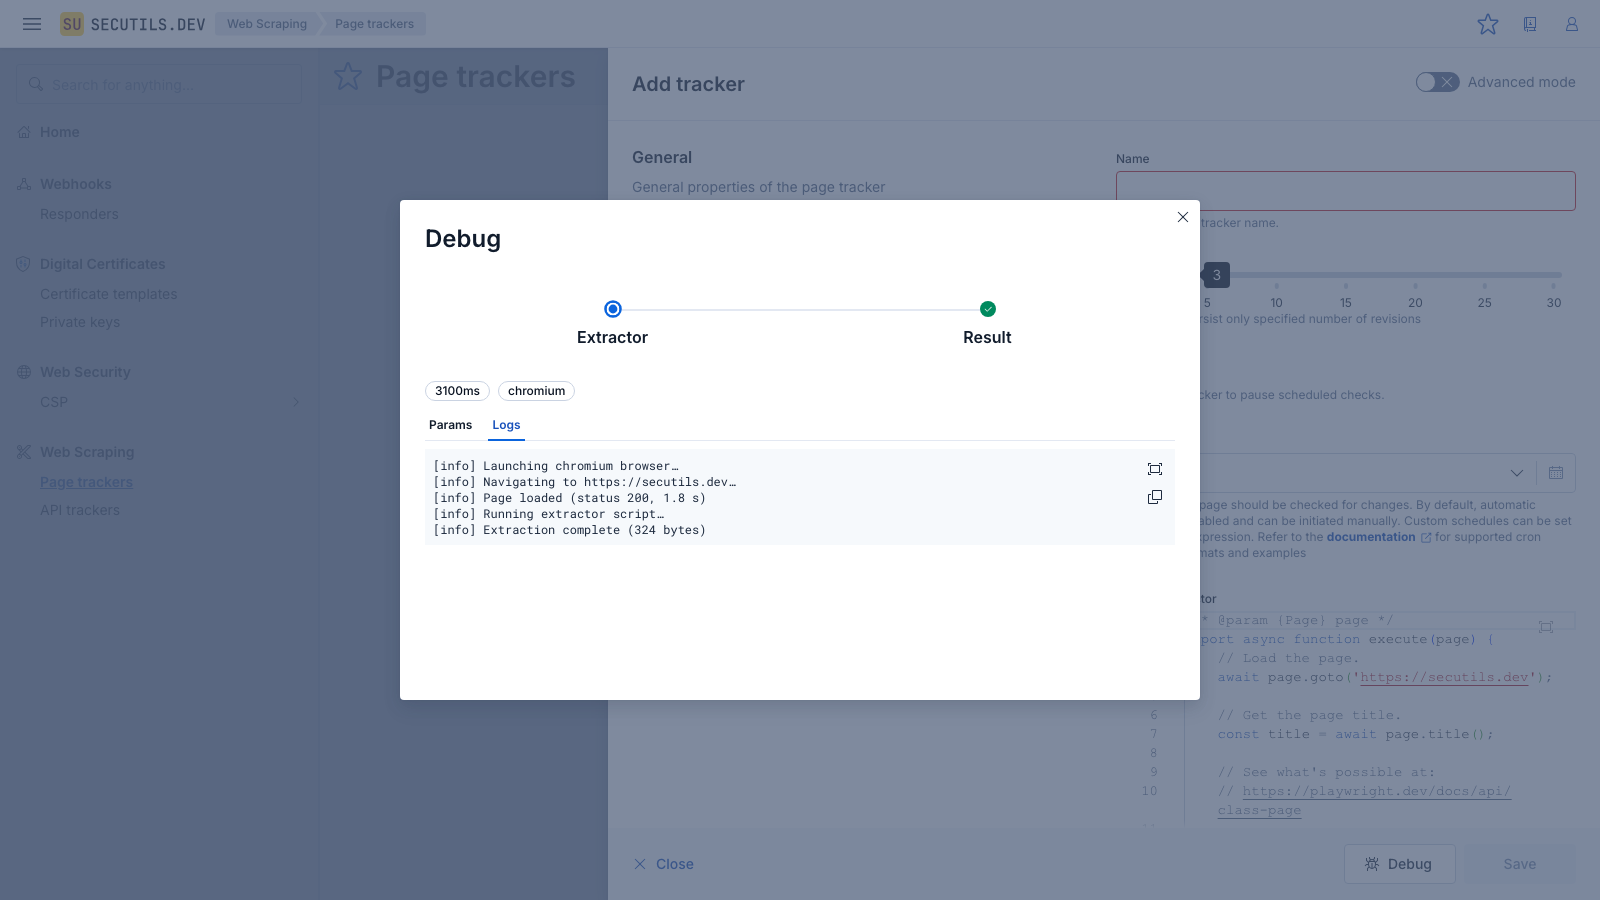Open the documentation book icon
Screen dimensions: 1600x900
coord(1530,24)
